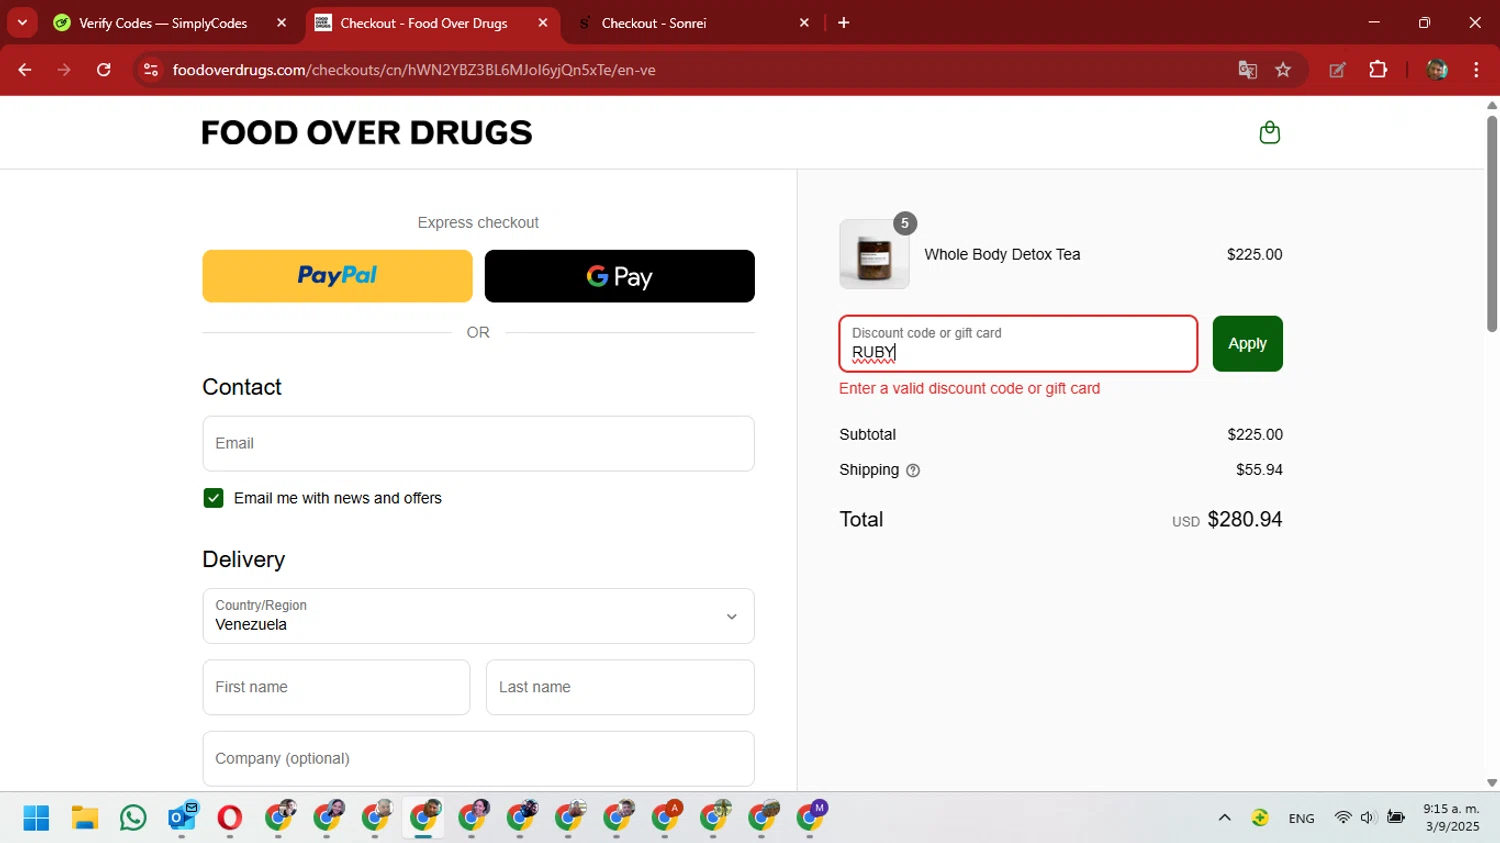Click FOOD OVER DRUGS store logo
Screen dimensions: 1500x843
[x=367, y=133]
